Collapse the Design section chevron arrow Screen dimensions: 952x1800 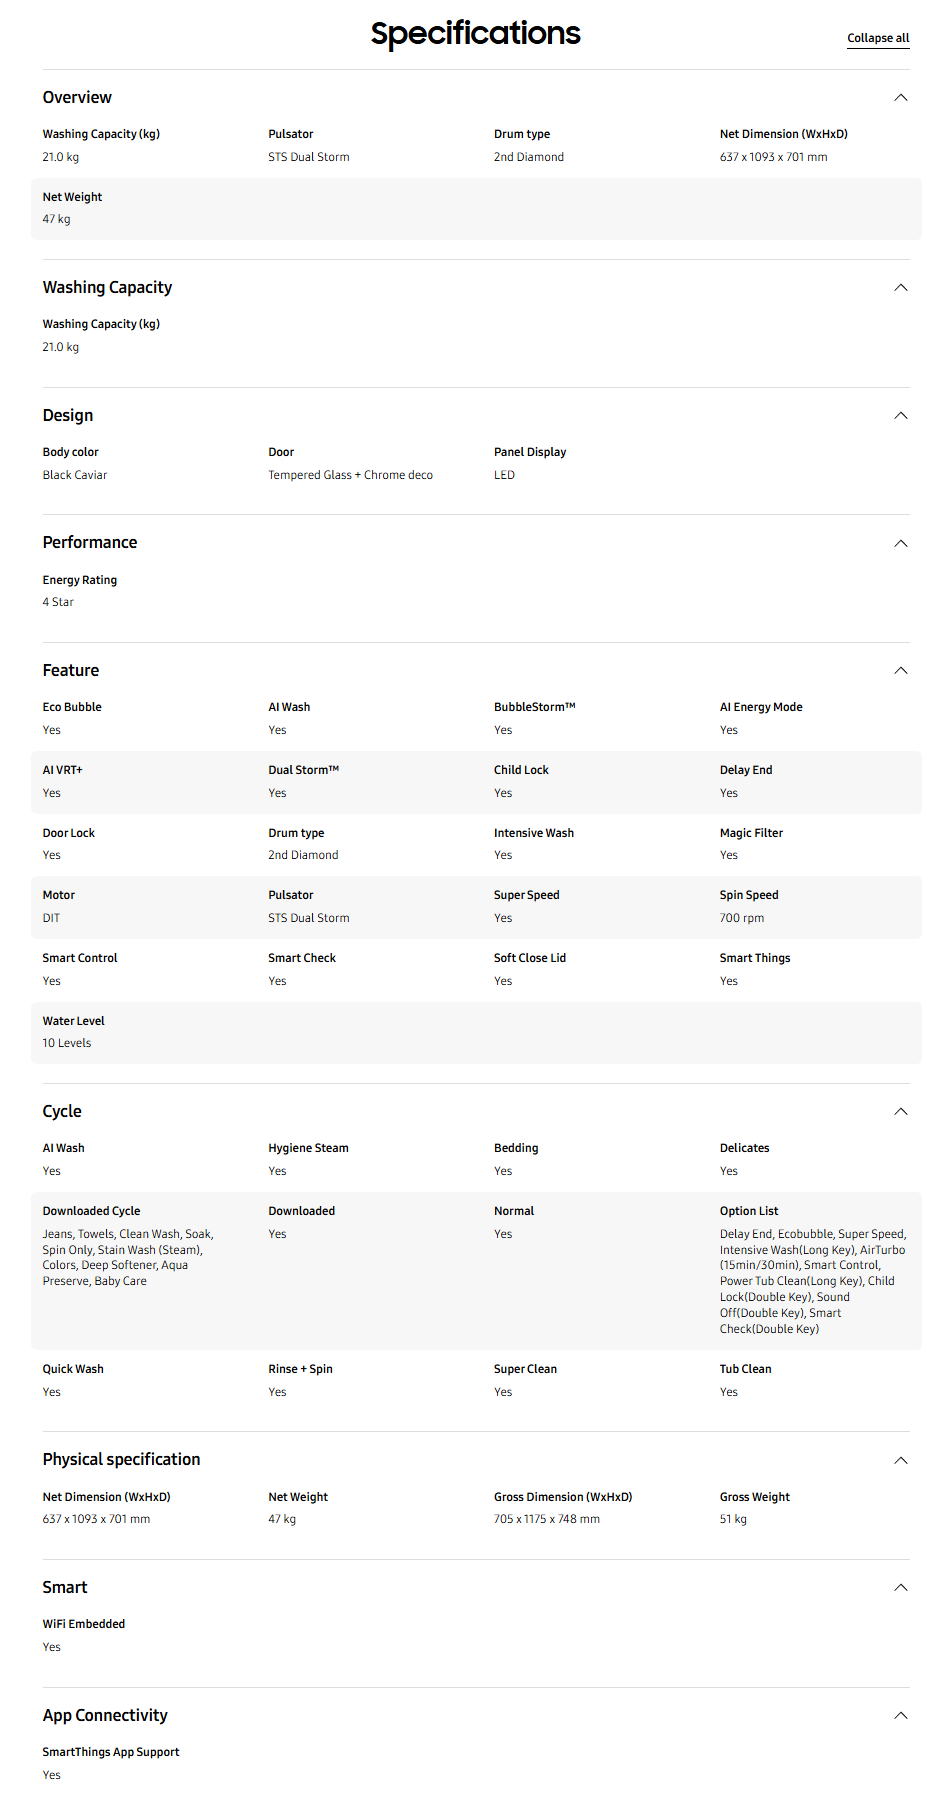(x=901, y=415)
